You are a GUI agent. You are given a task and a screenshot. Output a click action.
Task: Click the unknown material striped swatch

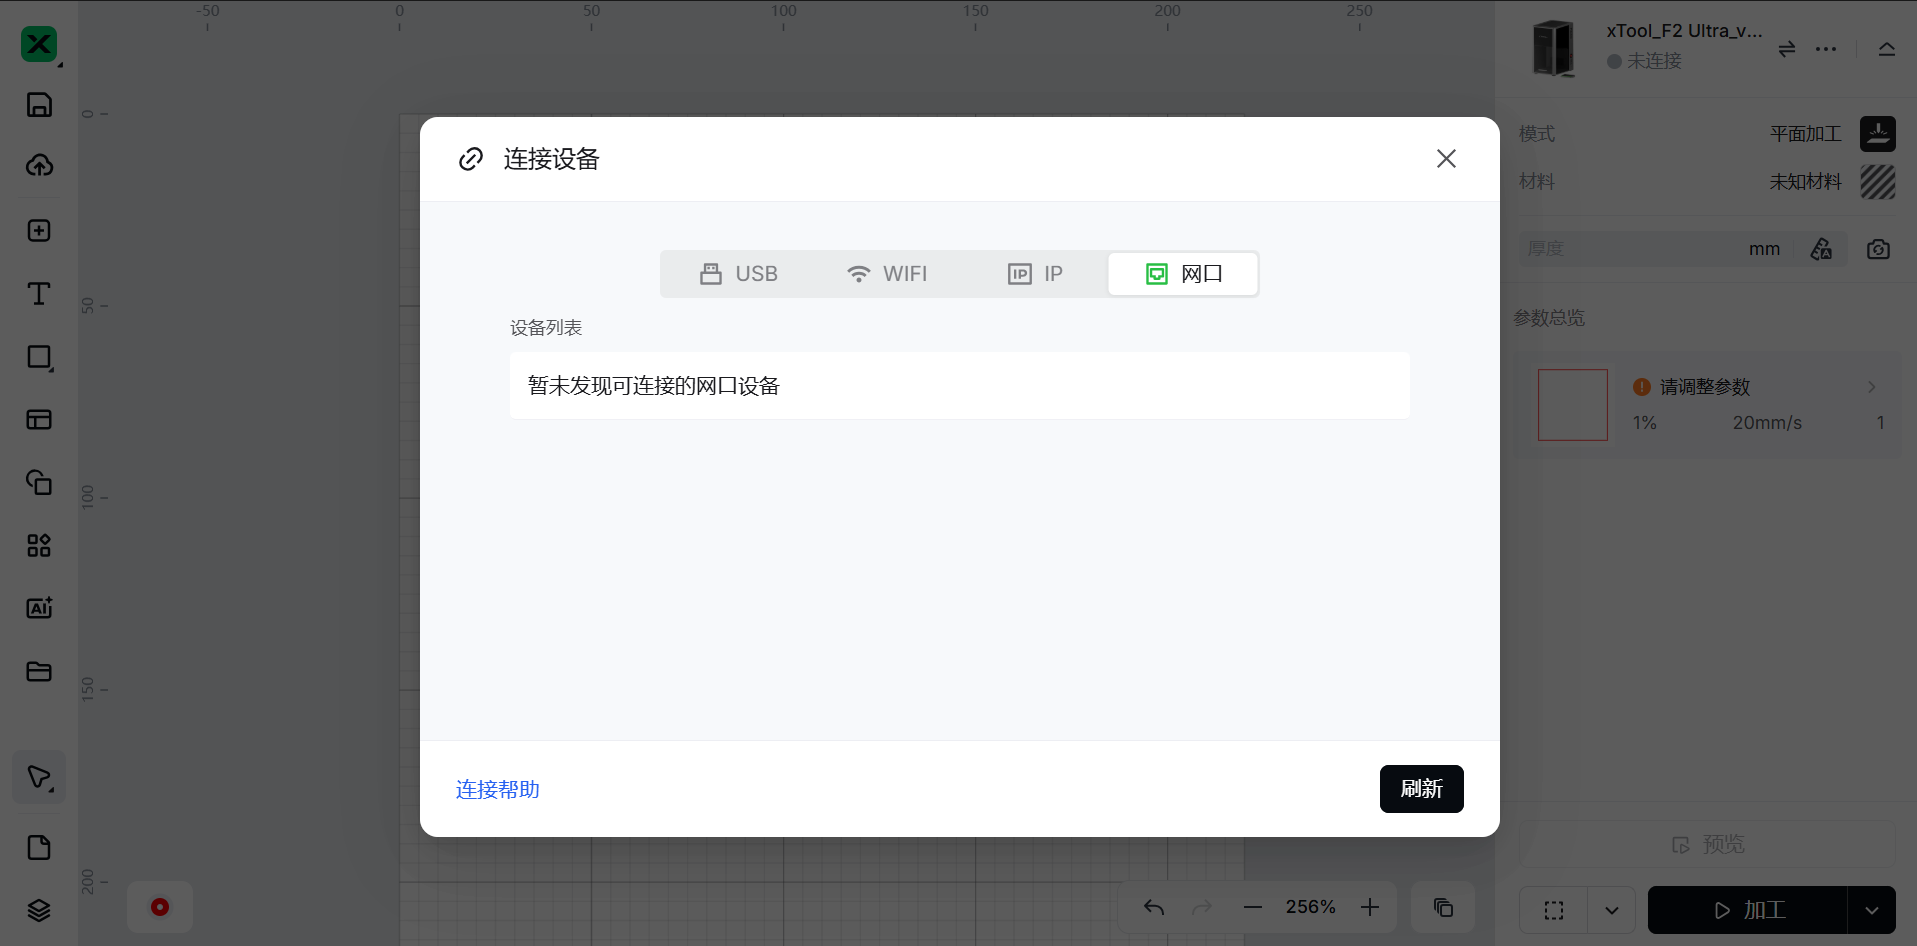(1877, 182)
